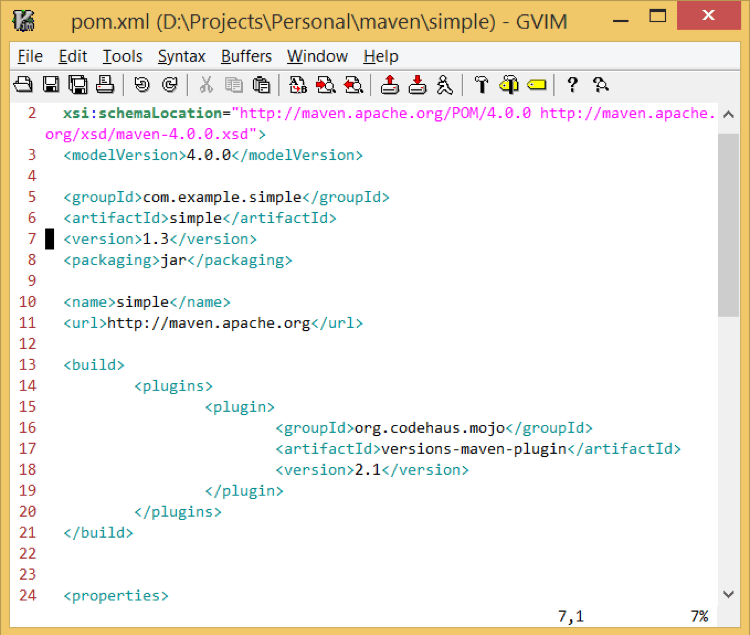Screen dimensions: 750x635
Task: Open Find and Replace icon
Action: [298, 85]
